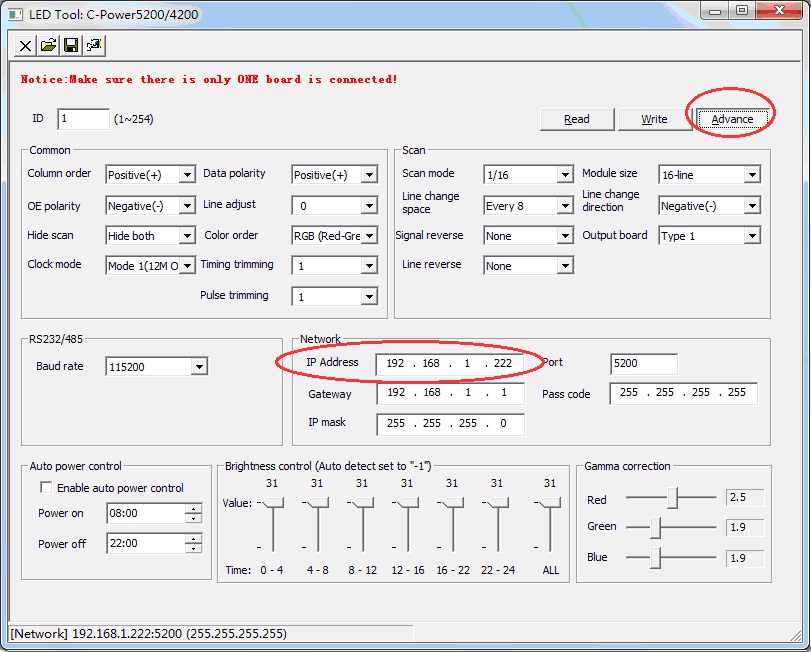Expand the Column order dropdown

(x=187, y=175)
